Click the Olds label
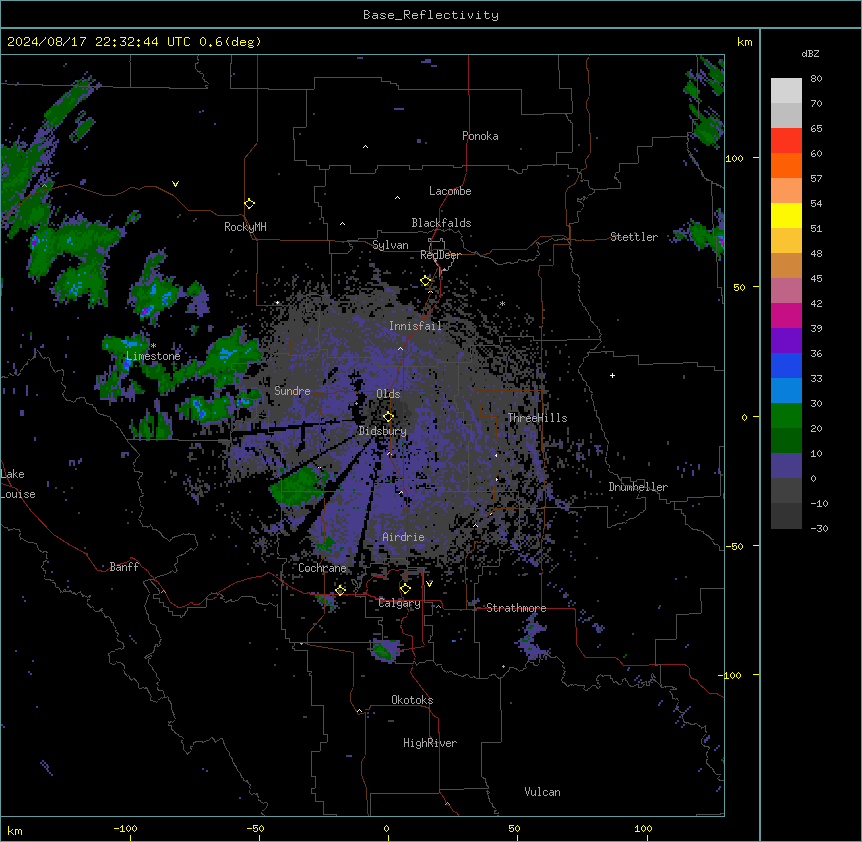The width and height of the screenshot is (862, 842). click(388, 394)
